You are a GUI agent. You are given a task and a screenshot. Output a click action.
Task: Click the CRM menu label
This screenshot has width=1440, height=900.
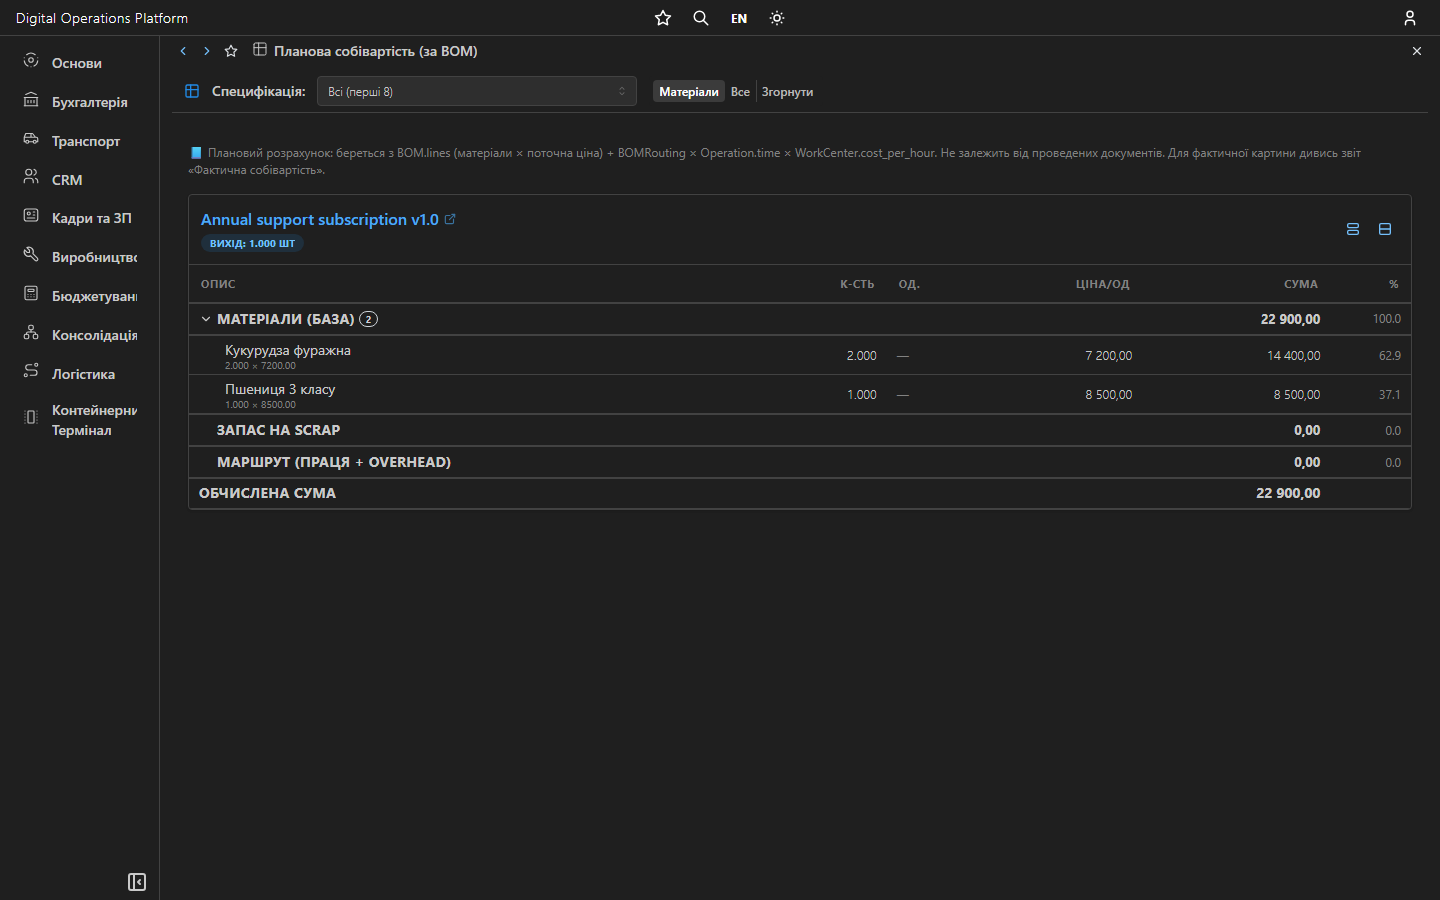(x=67, y=180)
